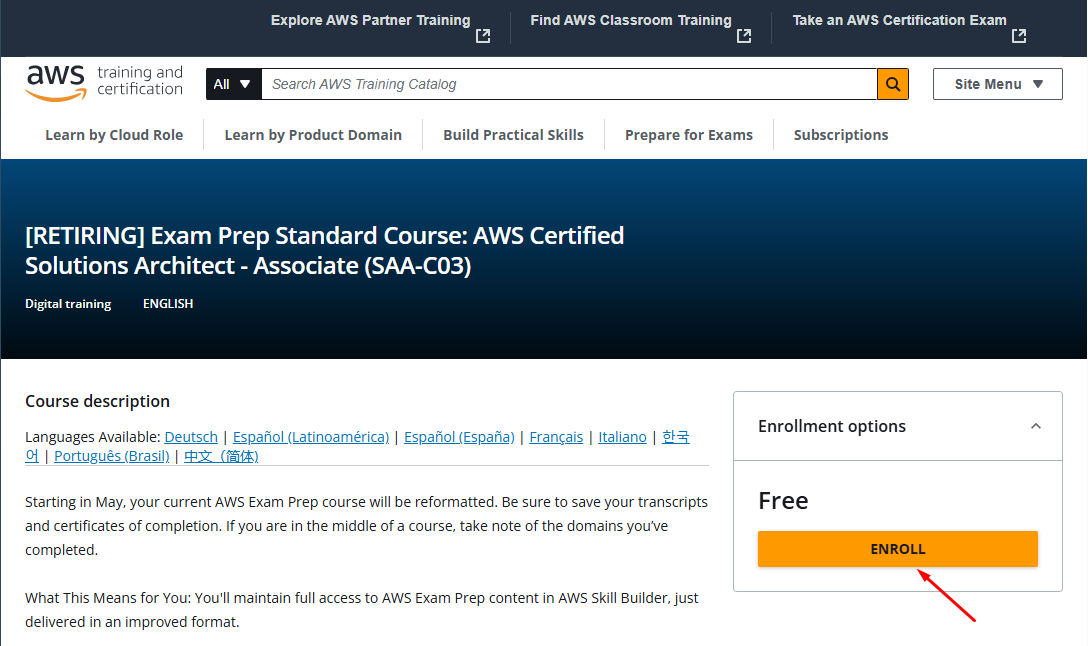1088x646 pixels.
Task: Click the ENGLISH language label
Action: pyautogui.click(x=168, y=304)
